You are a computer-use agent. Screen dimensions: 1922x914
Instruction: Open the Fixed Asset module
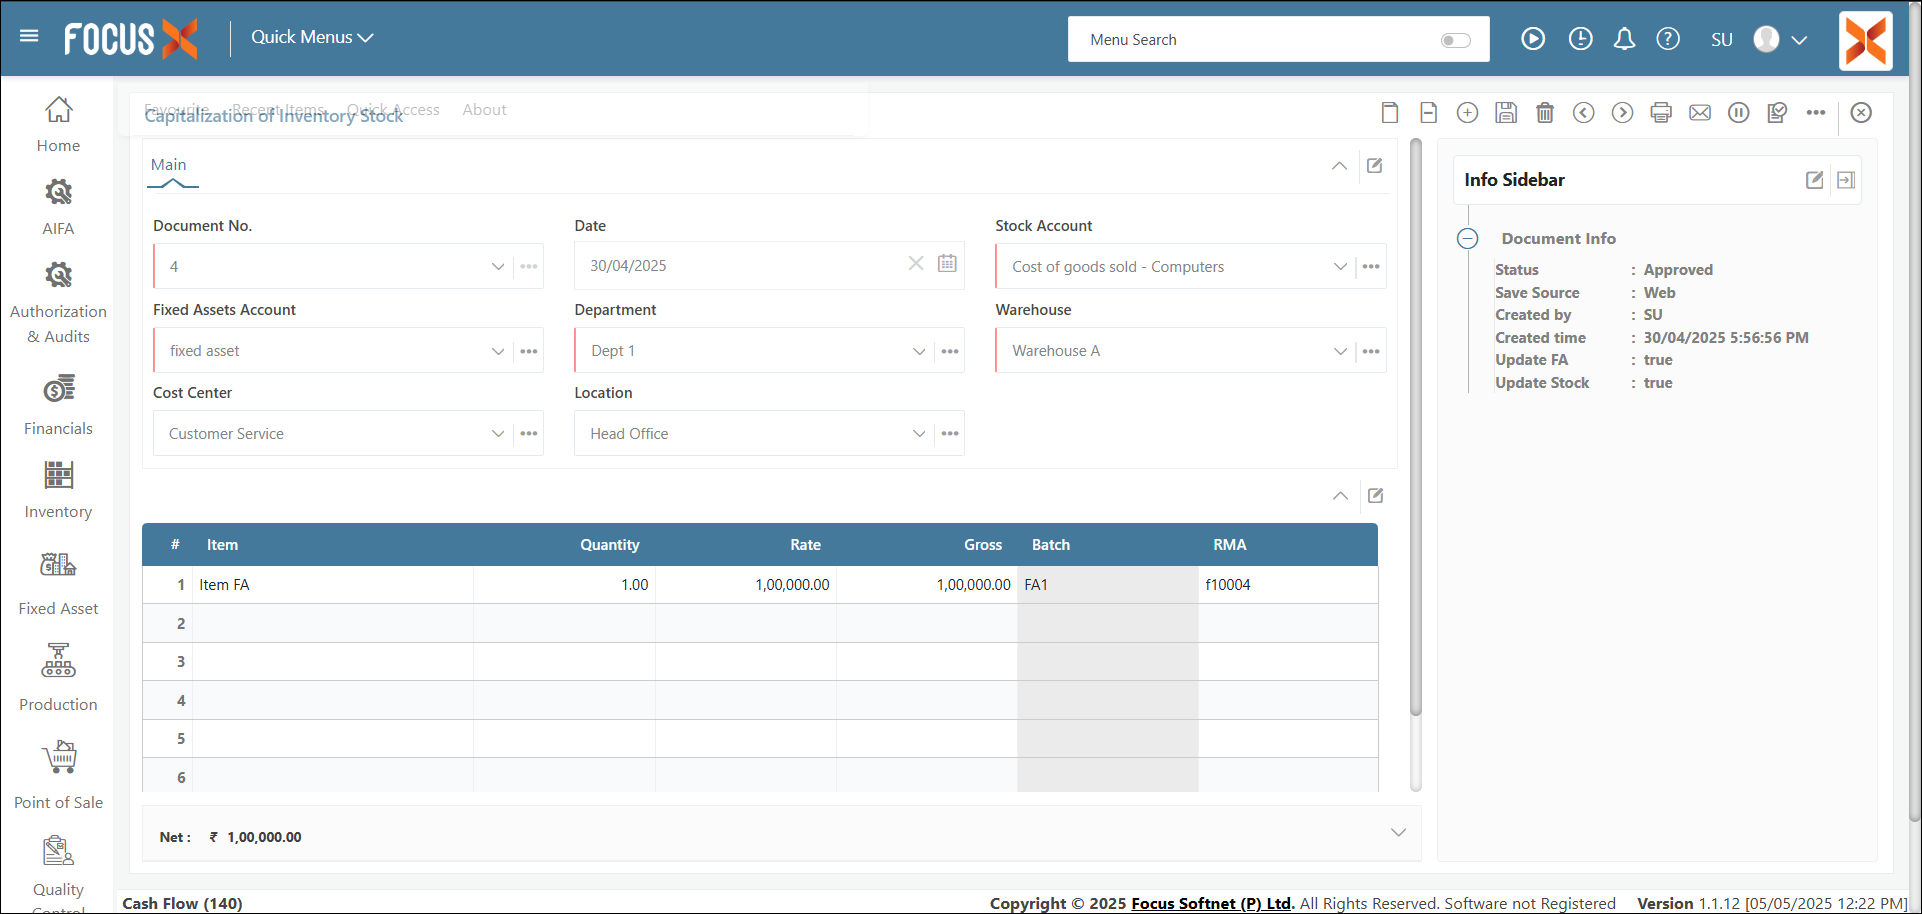58,583
